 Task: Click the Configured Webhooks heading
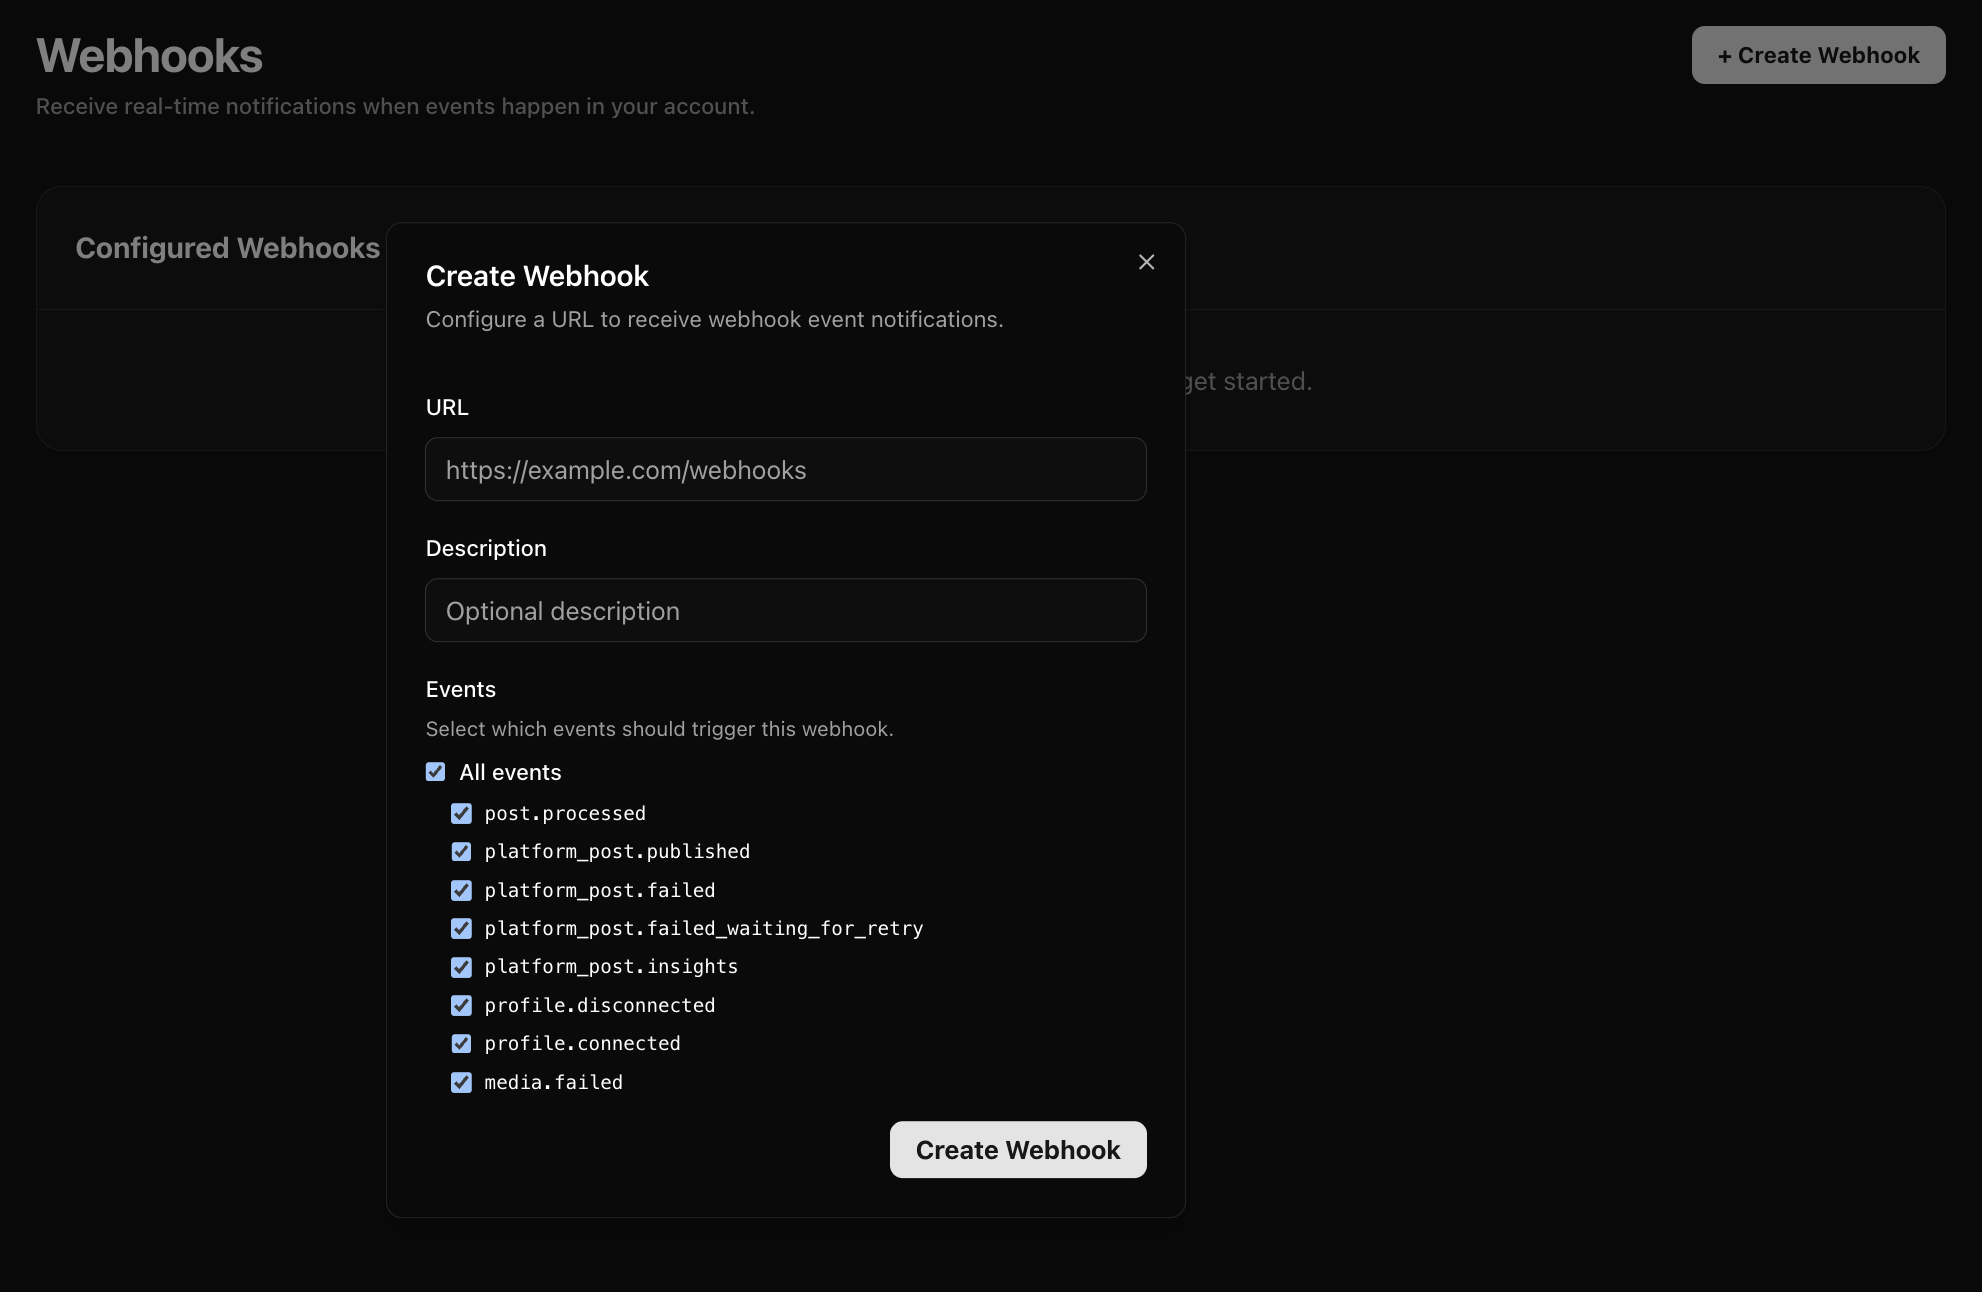coord(228,248)
